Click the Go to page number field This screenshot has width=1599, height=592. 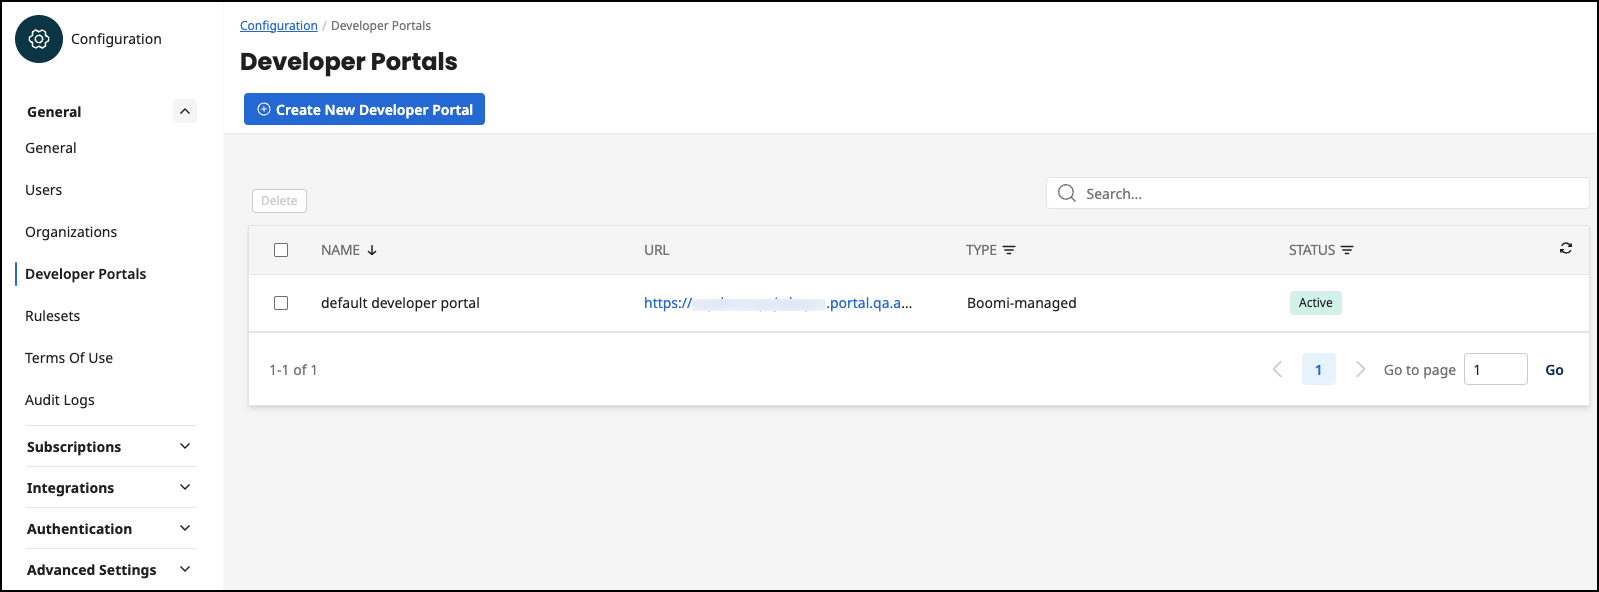tap(1495, 370)
